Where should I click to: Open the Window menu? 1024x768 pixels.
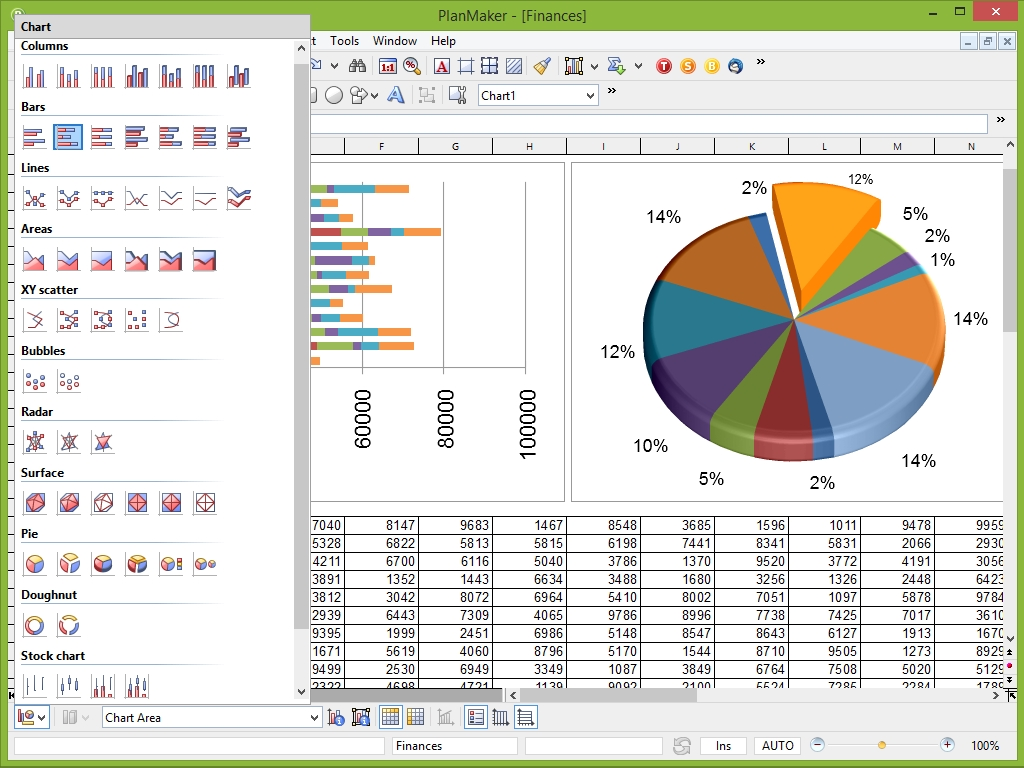(x=394, y=40)
